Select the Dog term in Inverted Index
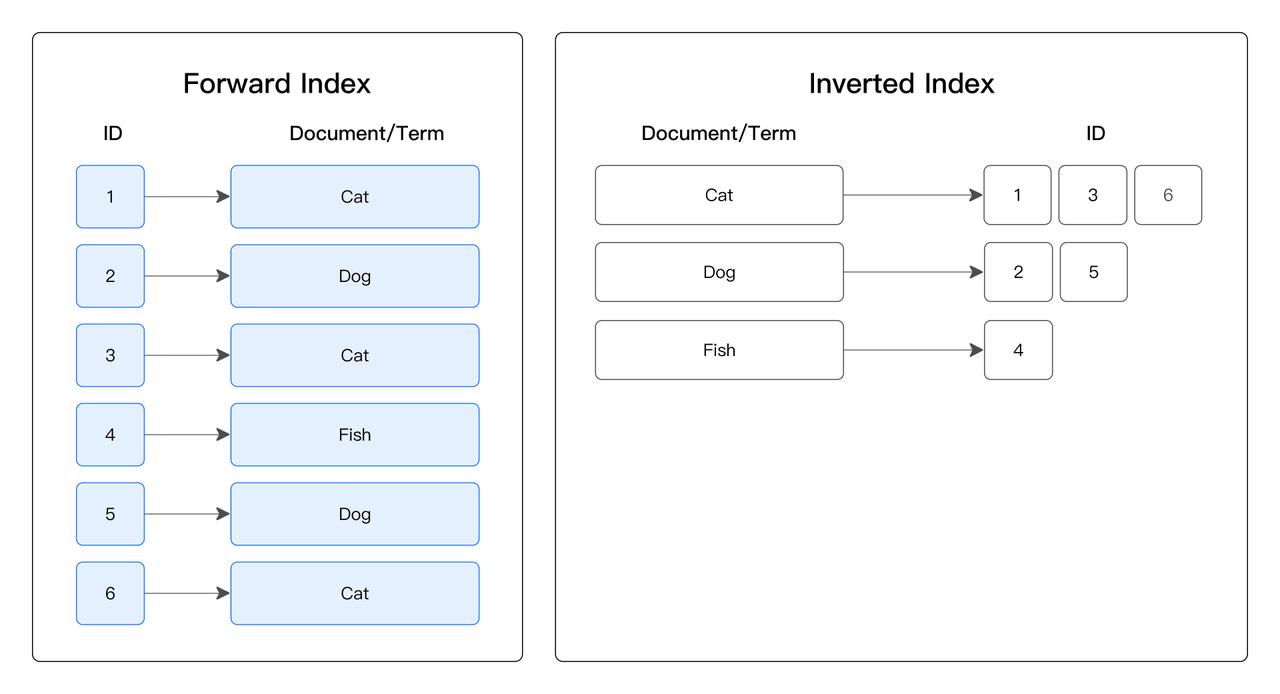This screenshot has width=1280, height=694. click(x=719, y=272)
